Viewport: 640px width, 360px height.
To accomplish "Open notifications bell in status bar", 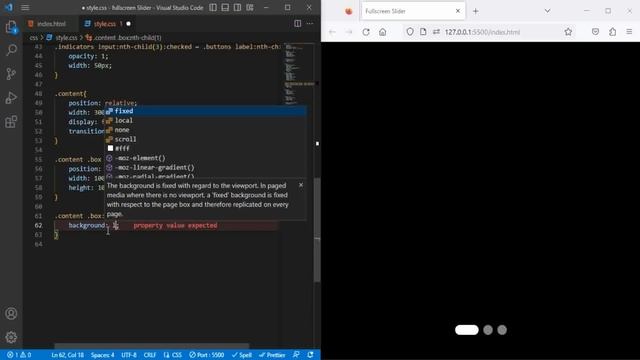I will 311,355.
